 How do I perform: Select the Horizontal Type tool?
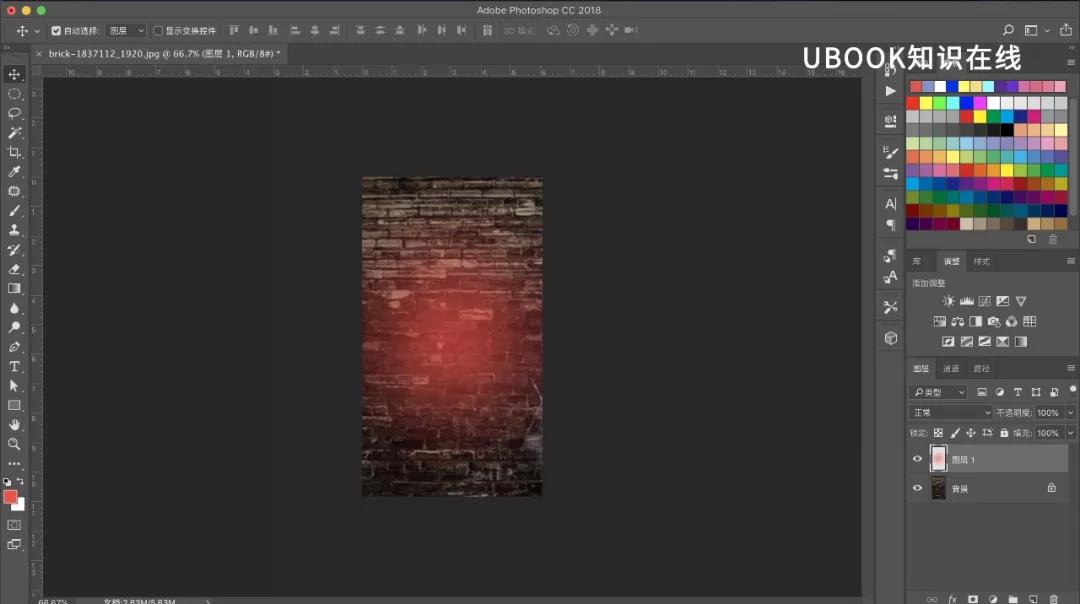tap(14, 366)
